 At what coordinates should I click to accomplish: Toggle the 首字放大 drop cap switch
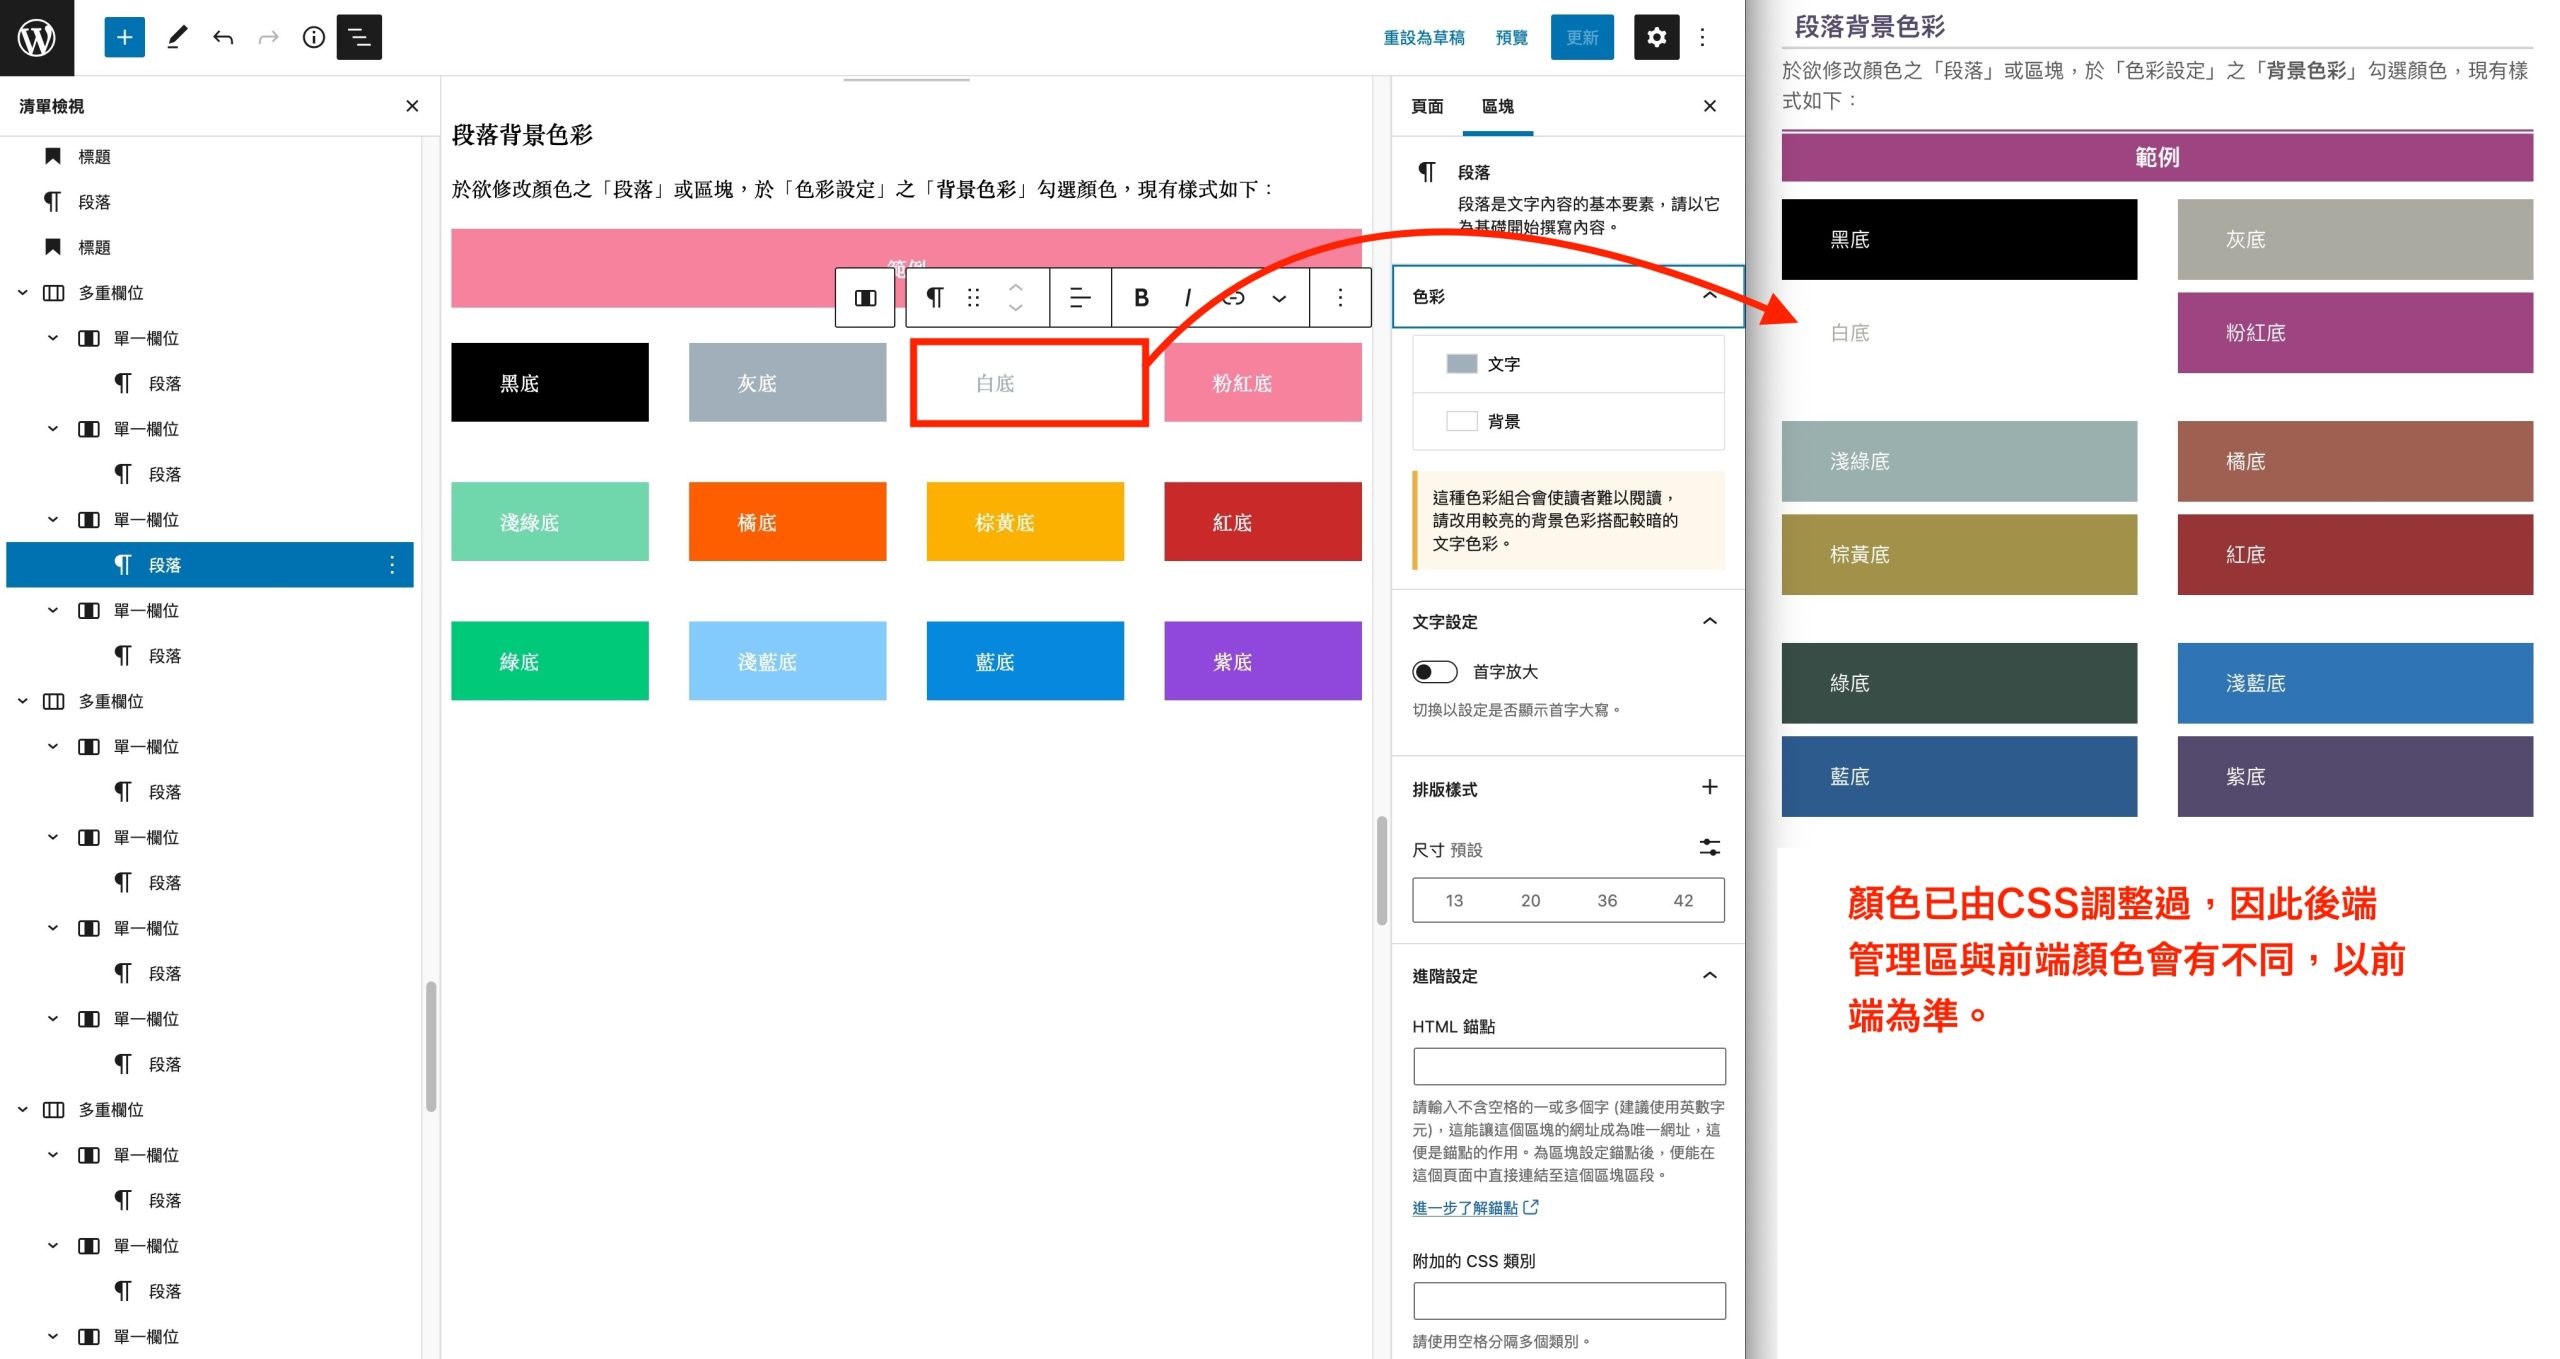pos(1434,671)
